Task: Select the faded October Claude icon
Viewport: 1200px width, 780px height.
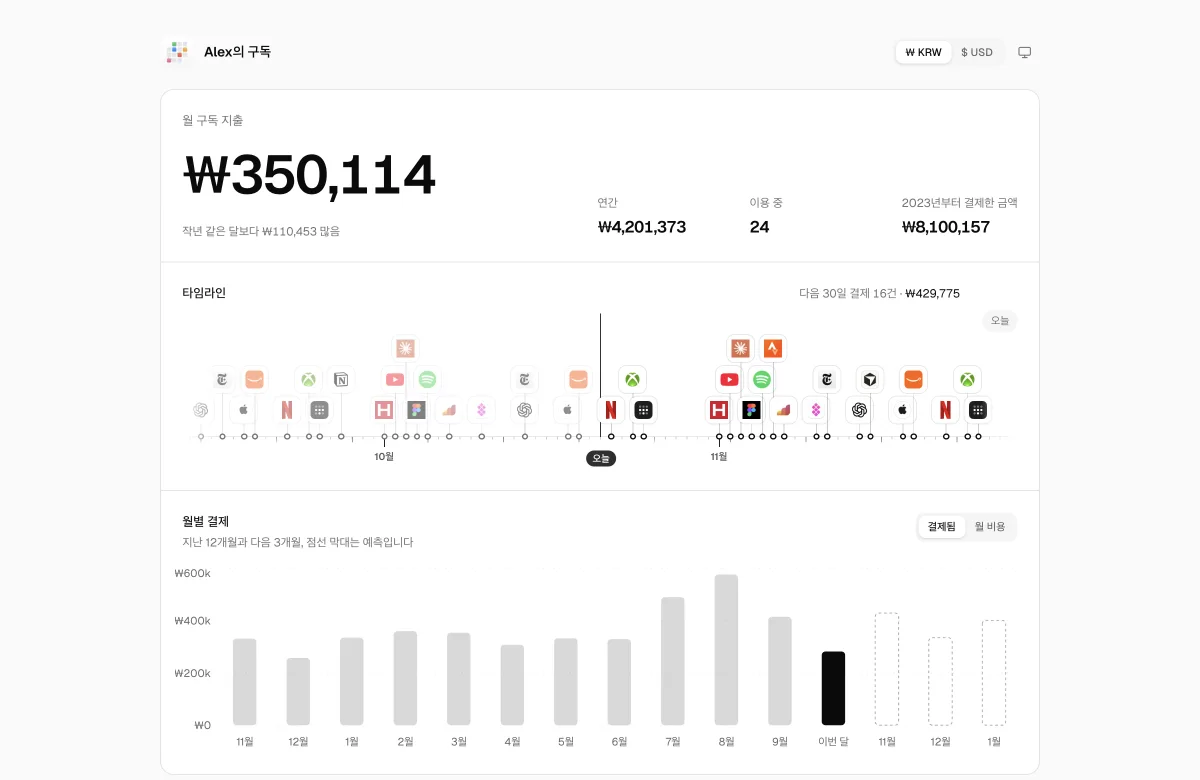Action: 405,348
